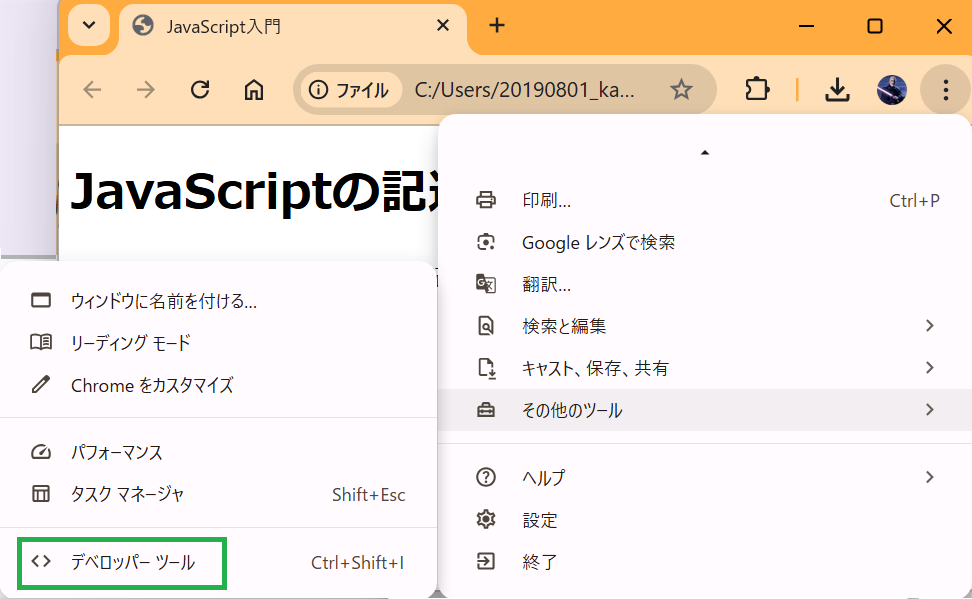
Task: Select デベロッパー ツール from the submenu
Action: click(133, 563)
